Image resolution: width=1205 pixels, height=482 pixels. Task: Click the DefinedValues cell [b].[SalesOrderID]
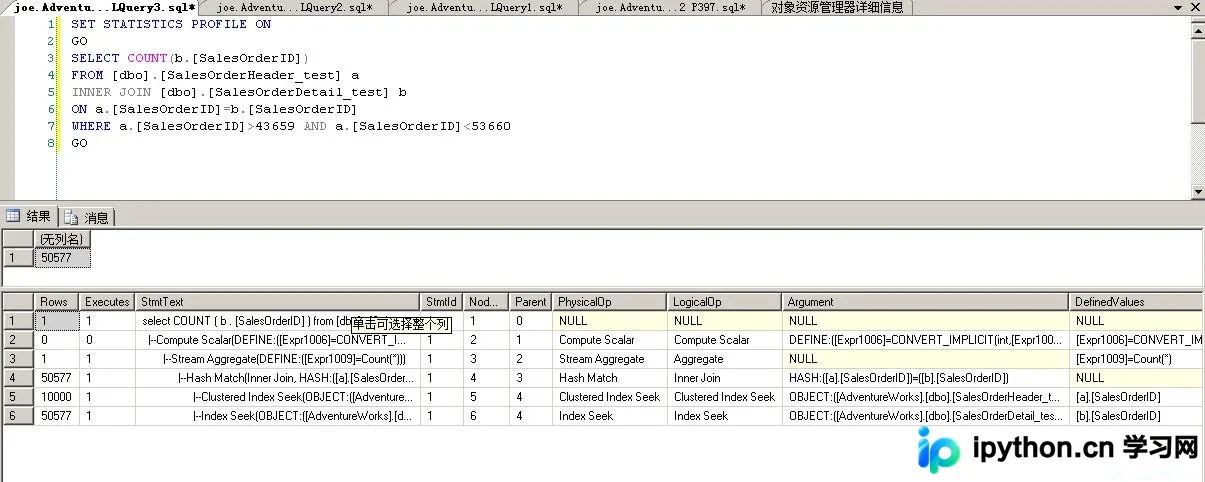pyautogui.click(x=1137, y=416)
